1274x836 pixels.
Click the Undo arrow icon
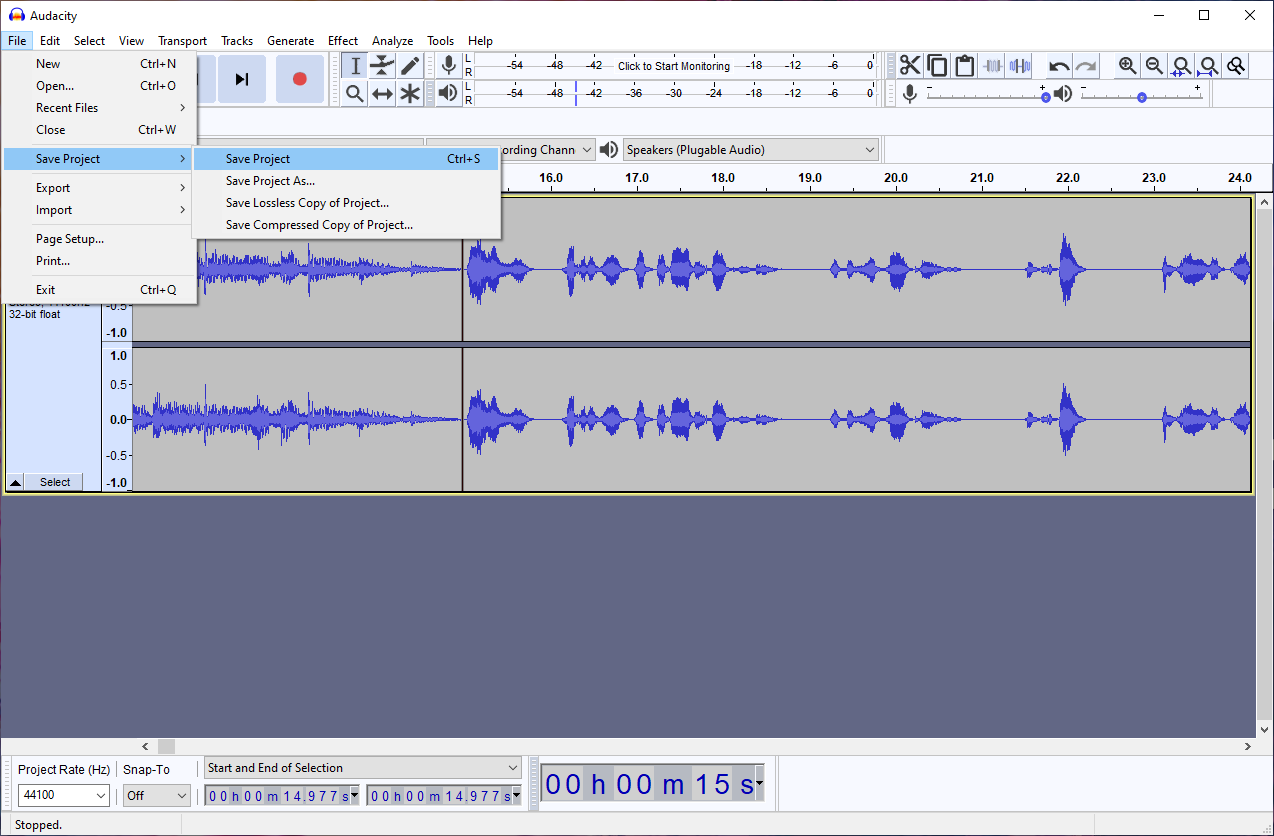pos(1059,66)
